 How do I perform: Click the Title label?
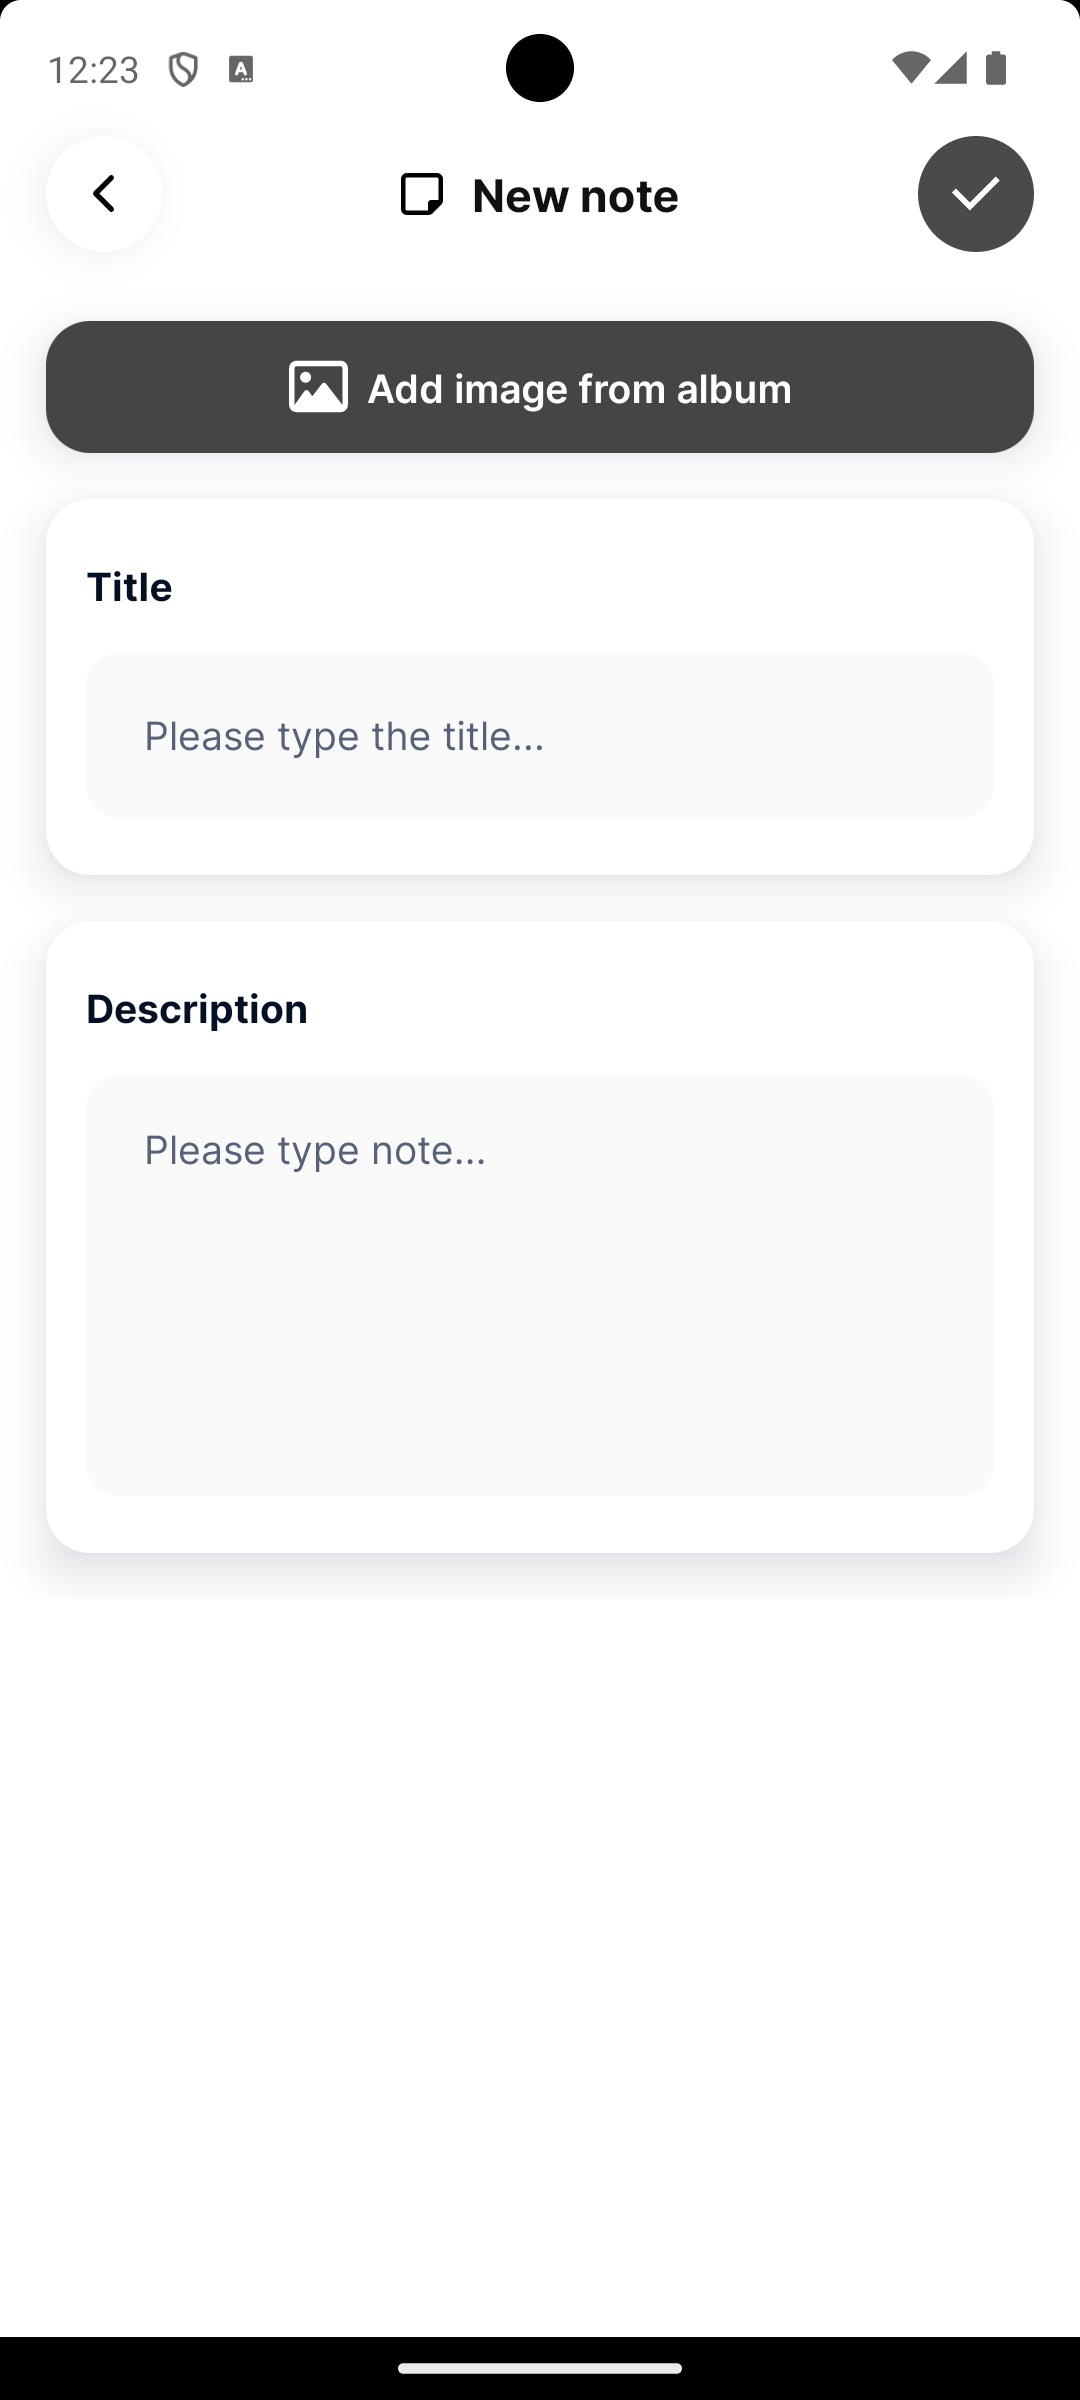point(129,587)
